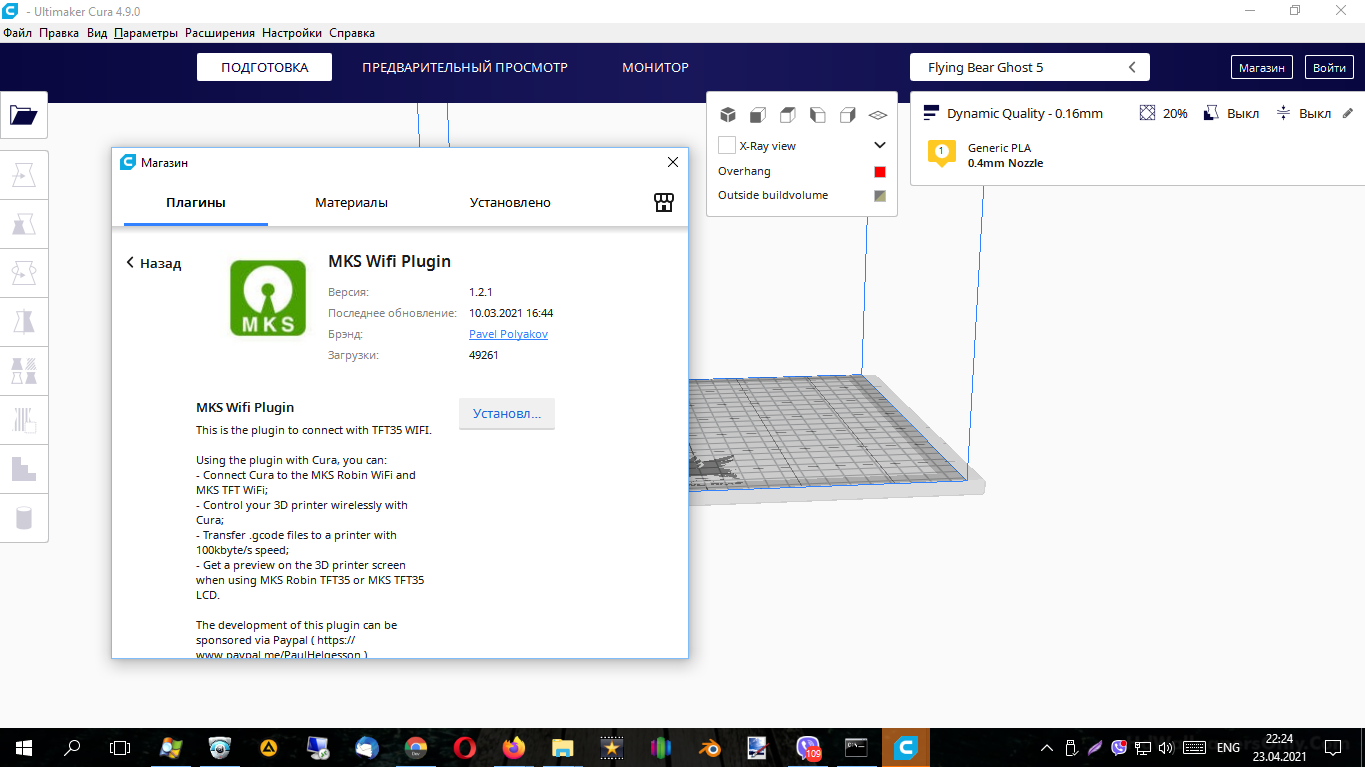Click the open file folder icon

tap(23, 114)
